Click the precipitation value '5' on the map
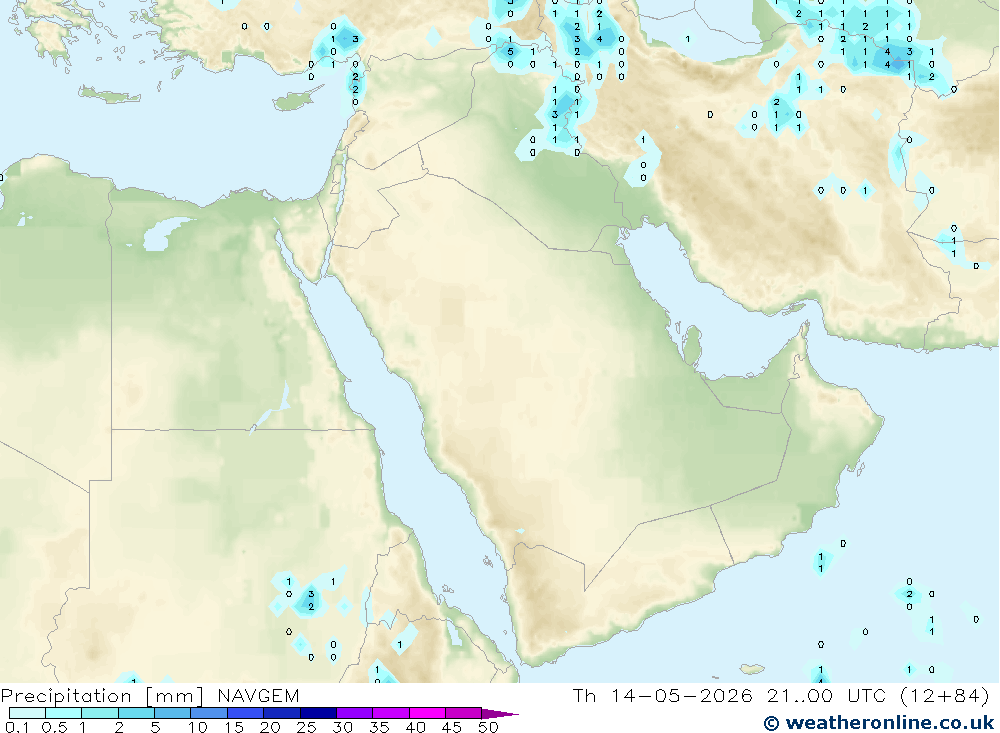The height and width of the screenshot is (733, 1000). [x=510, y=52]
